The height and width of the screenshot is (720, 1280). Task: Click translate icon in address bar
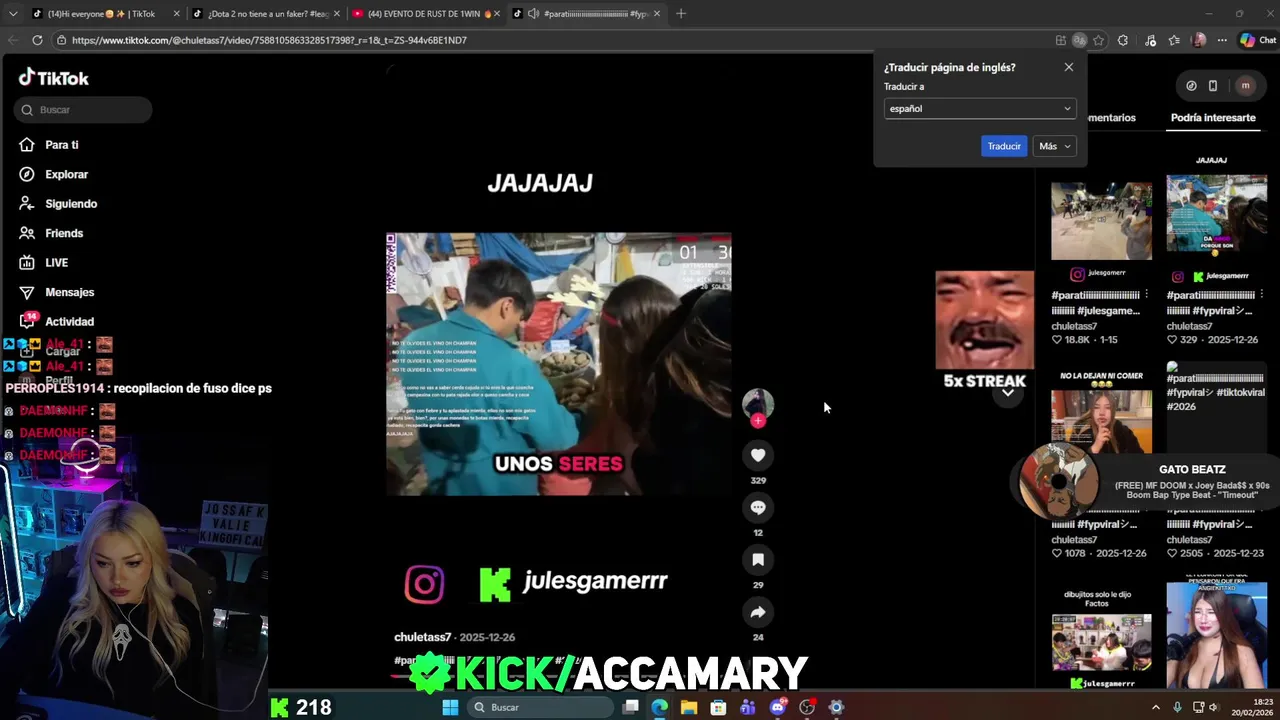click(1079, 40)
